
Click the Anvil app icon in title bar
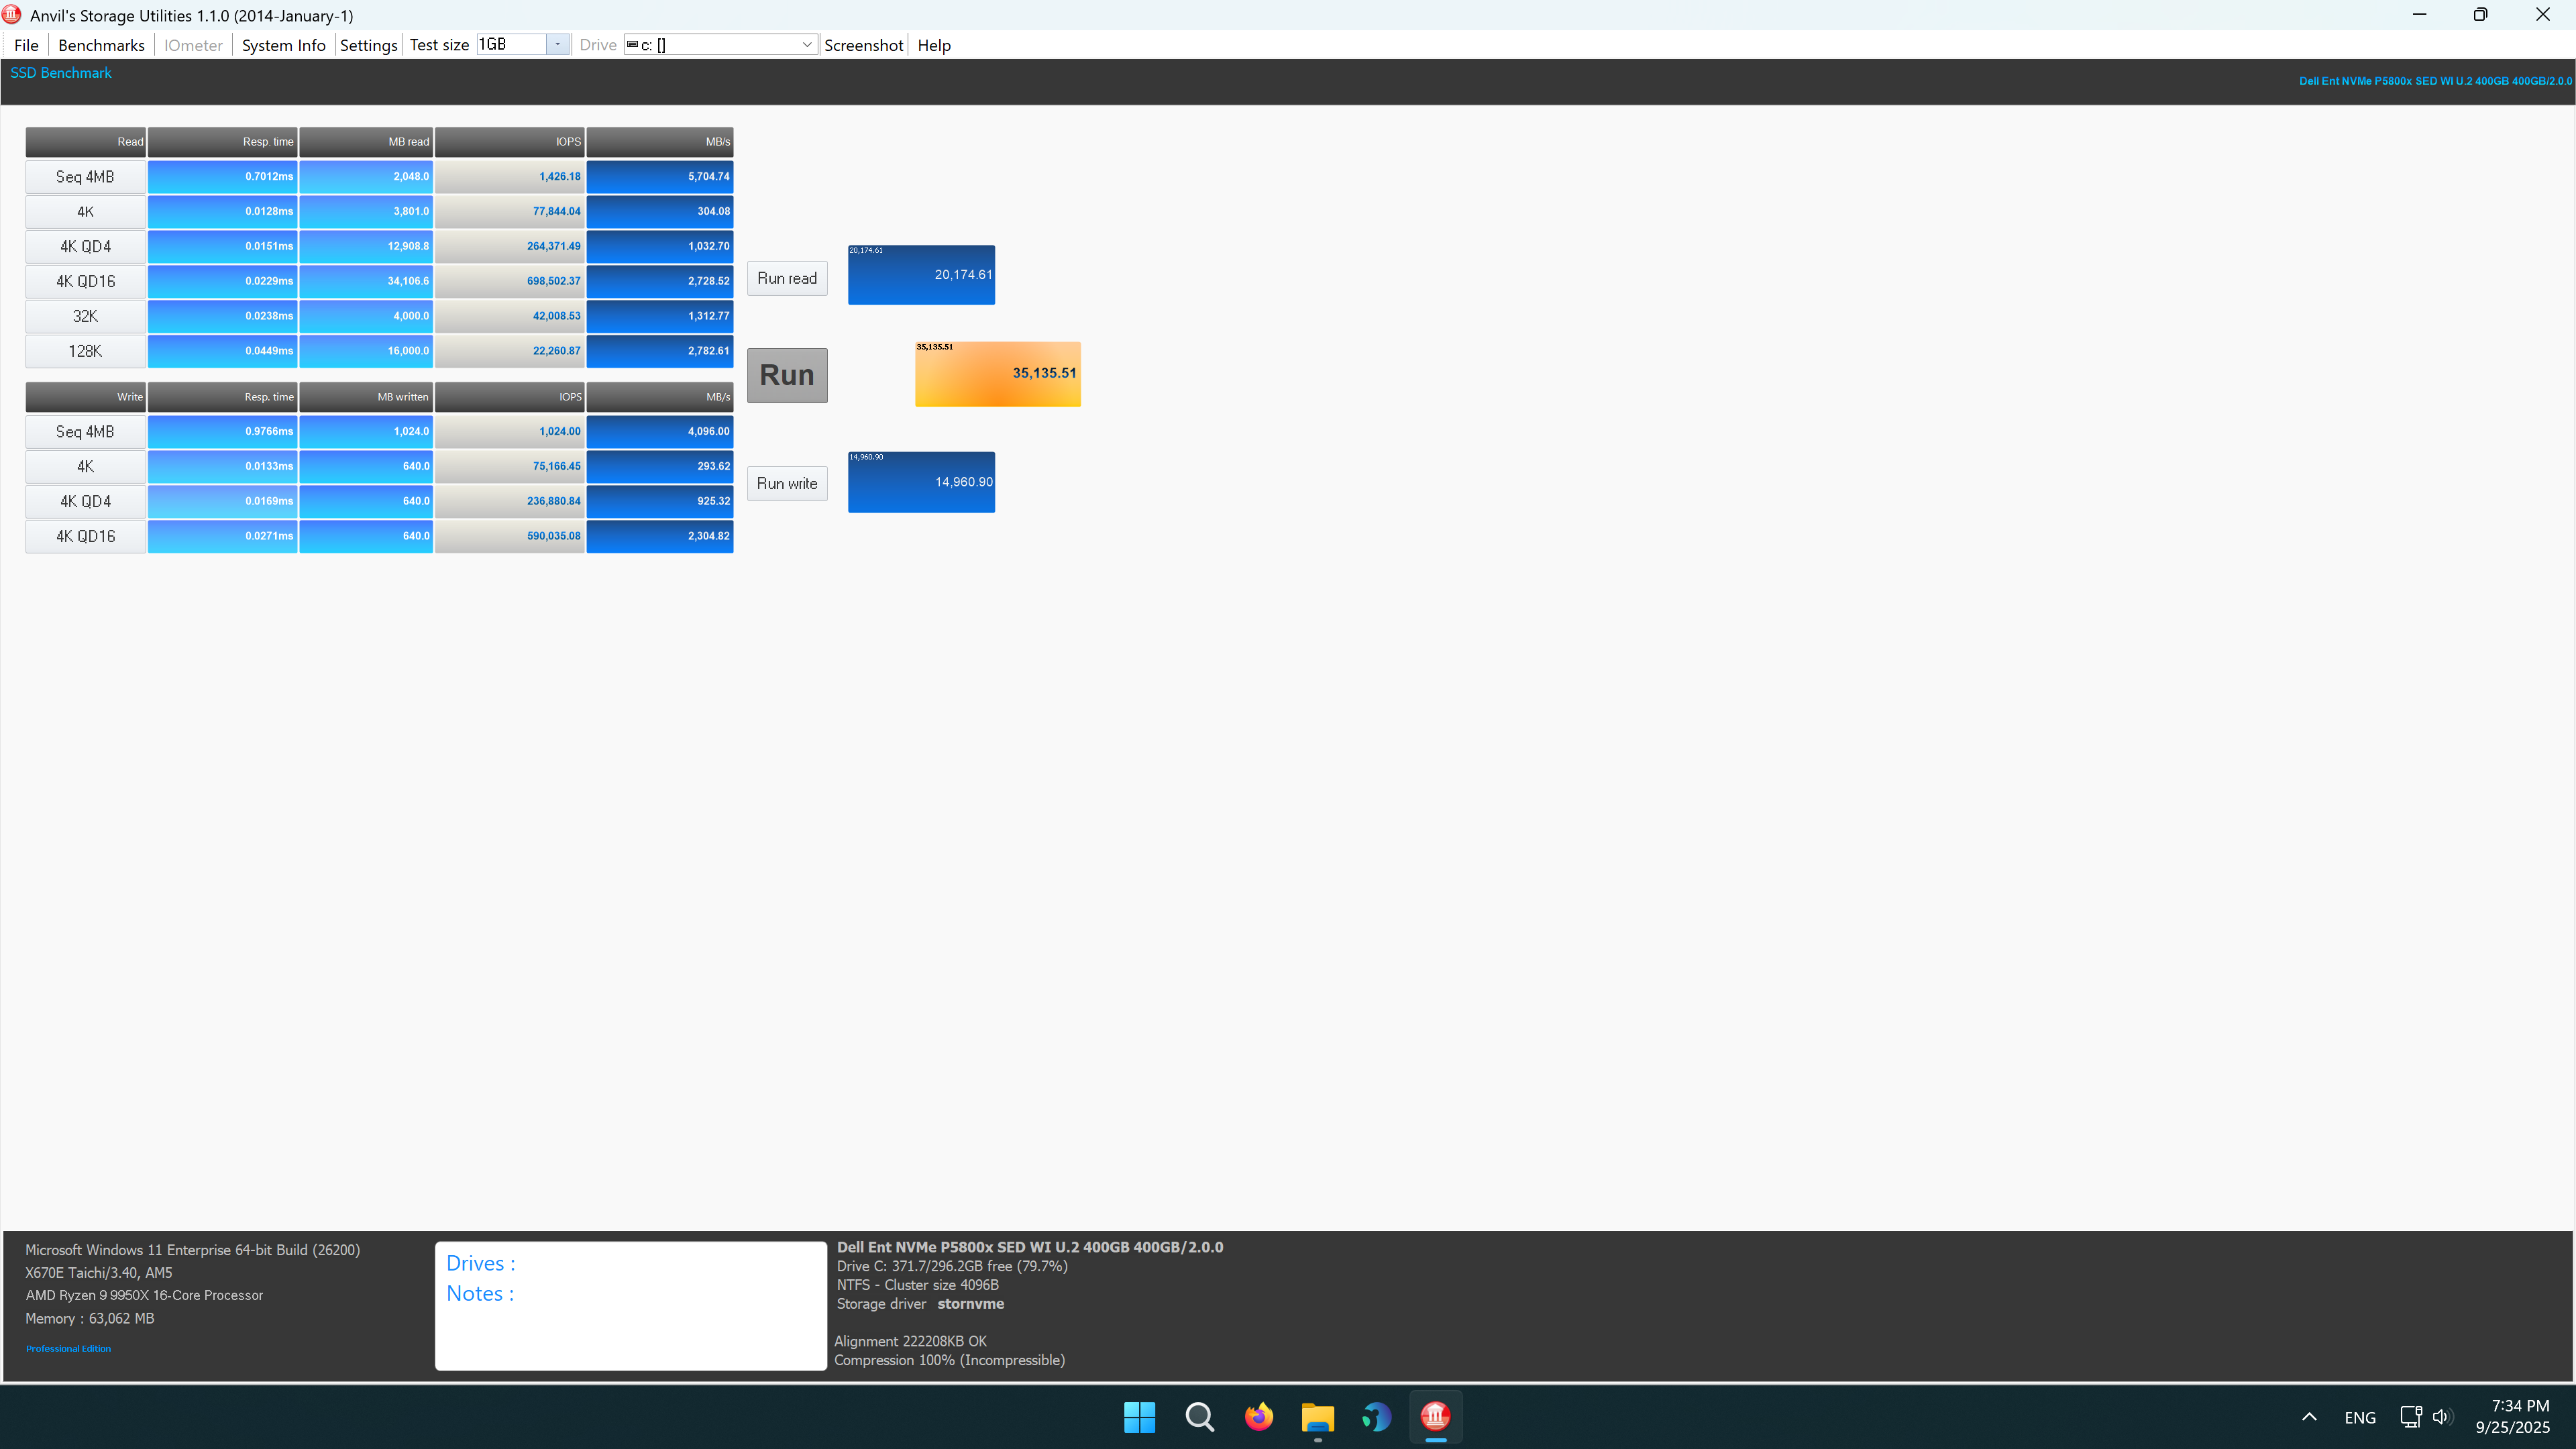12,15
